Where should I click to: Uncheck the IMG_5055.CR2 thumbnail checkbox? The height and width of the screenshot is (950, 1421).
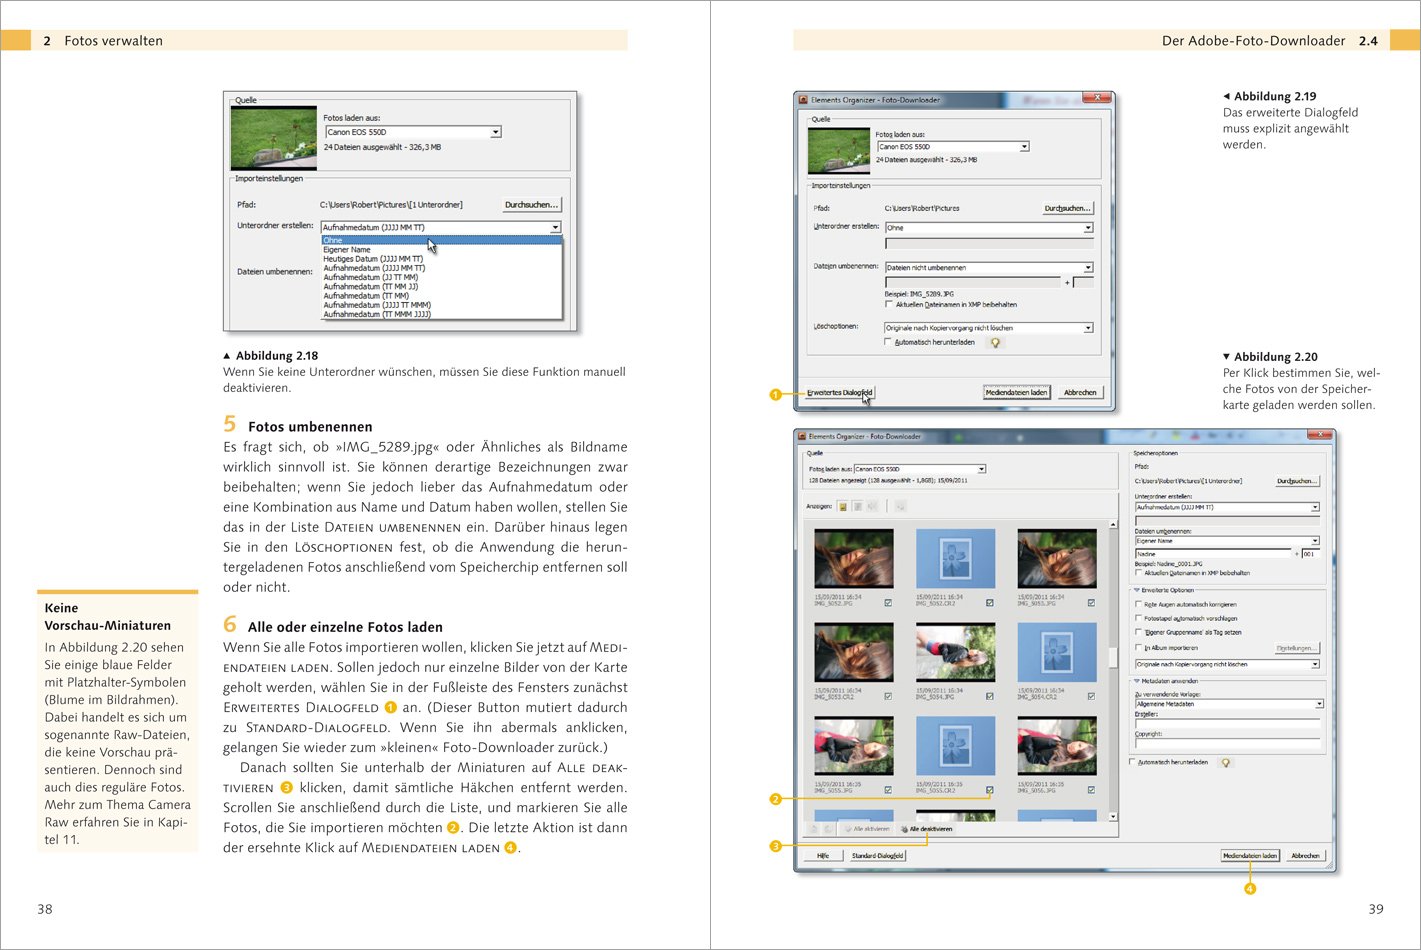(x=989, y=790)
